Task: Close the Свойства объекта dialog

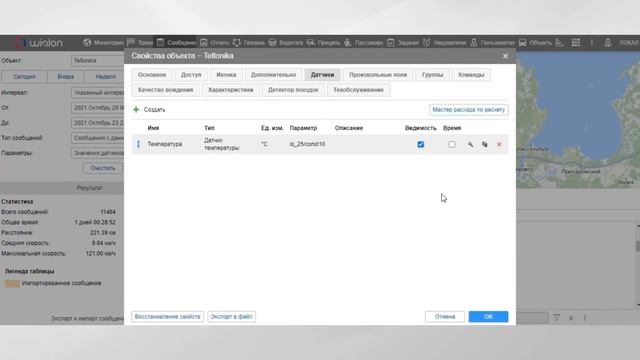Action: (505, 56)
